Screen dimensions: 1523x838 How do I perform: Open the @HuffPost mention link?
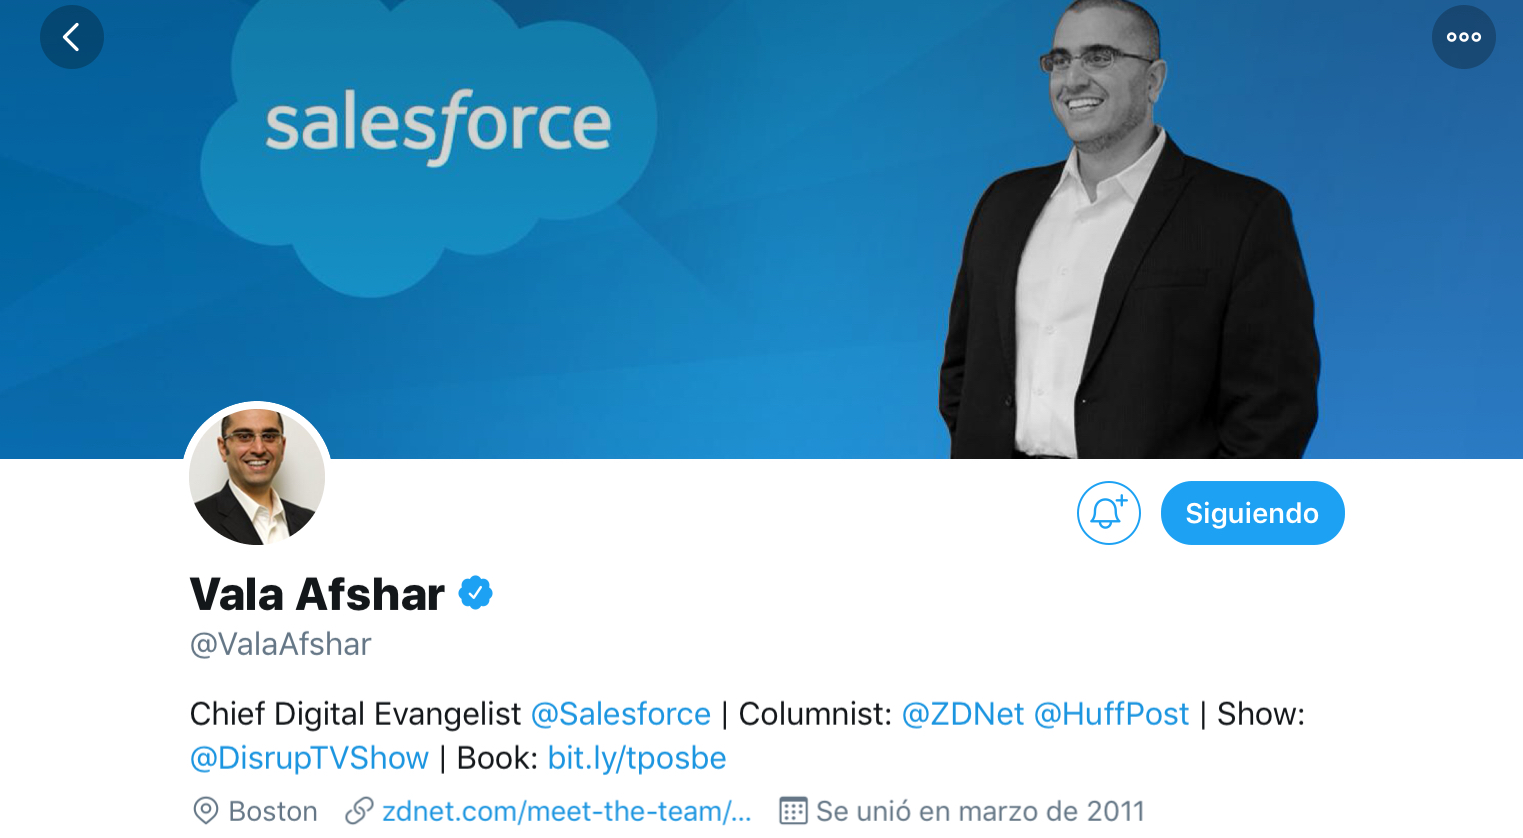tap(1111, 714)
